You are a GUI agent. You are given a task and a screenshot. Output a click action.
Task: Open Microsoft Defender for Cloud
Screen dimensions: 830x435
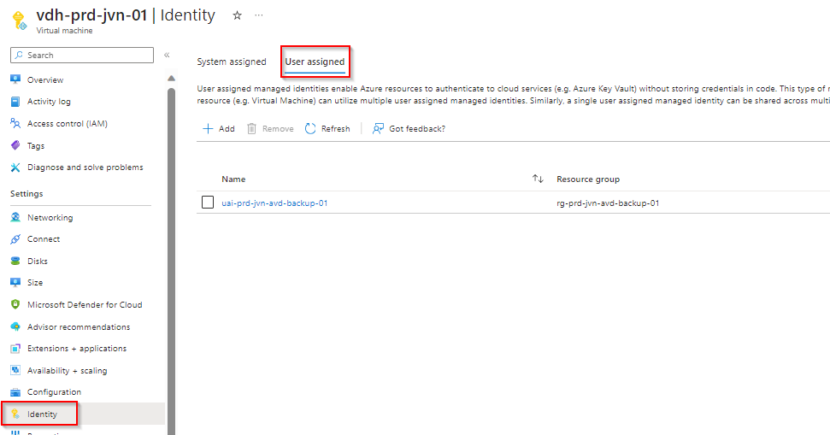coord(85,305)
